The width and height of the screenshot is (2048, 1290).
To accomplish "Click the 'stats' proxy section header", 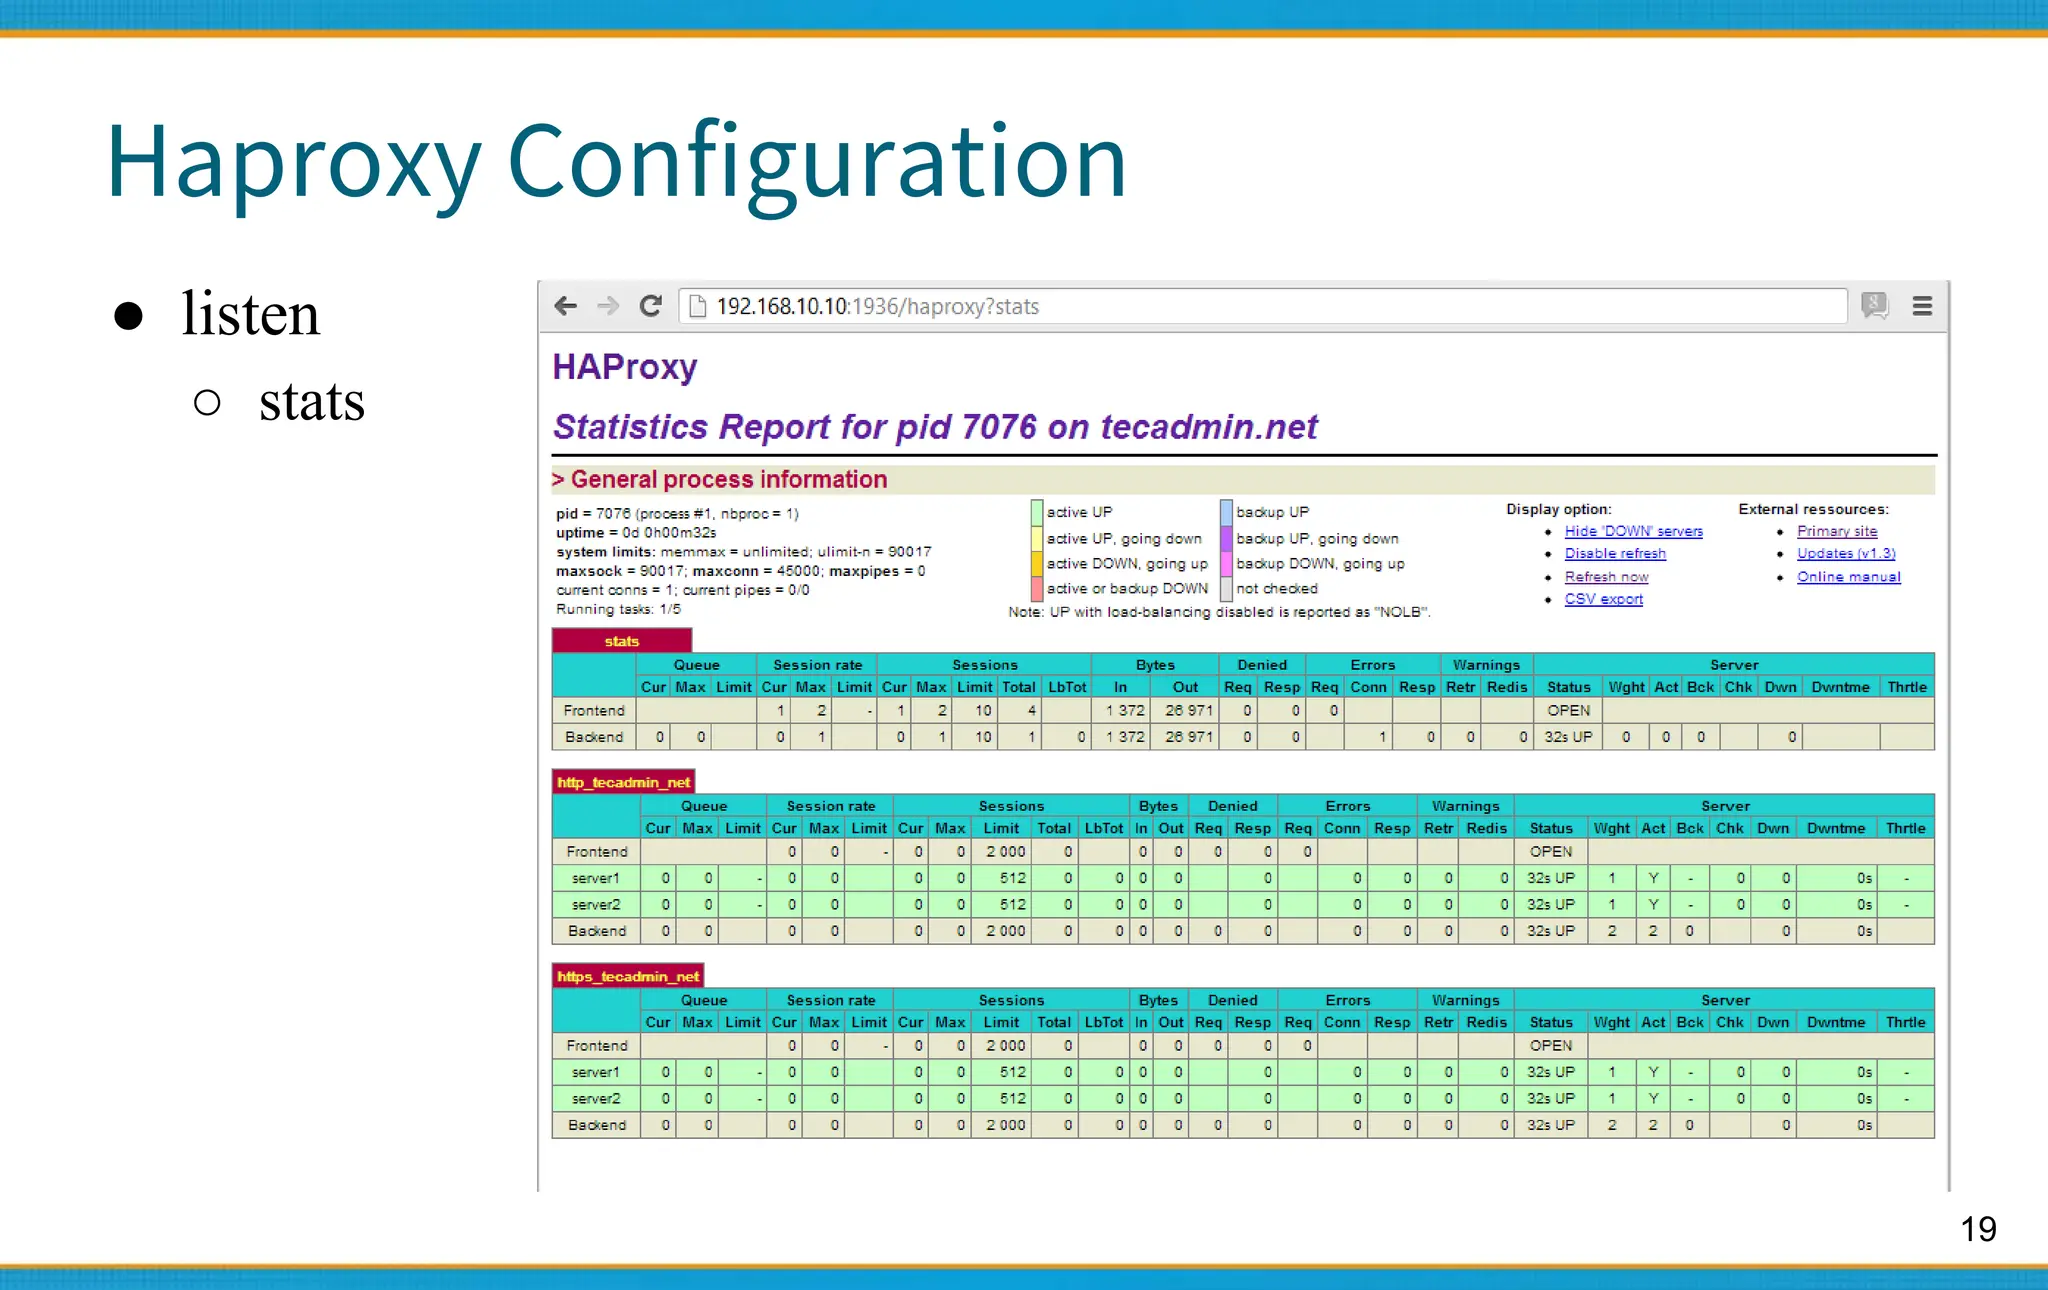I will [621, 641].
